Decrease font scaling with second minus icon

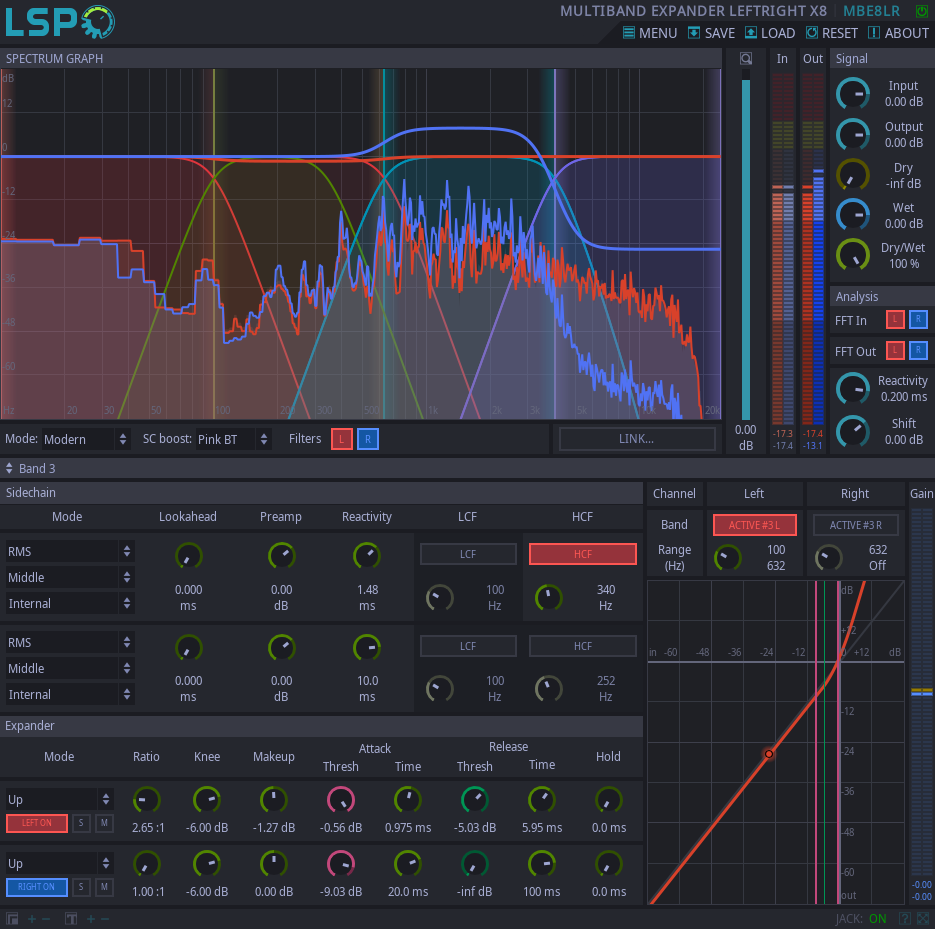click(105, 919)
